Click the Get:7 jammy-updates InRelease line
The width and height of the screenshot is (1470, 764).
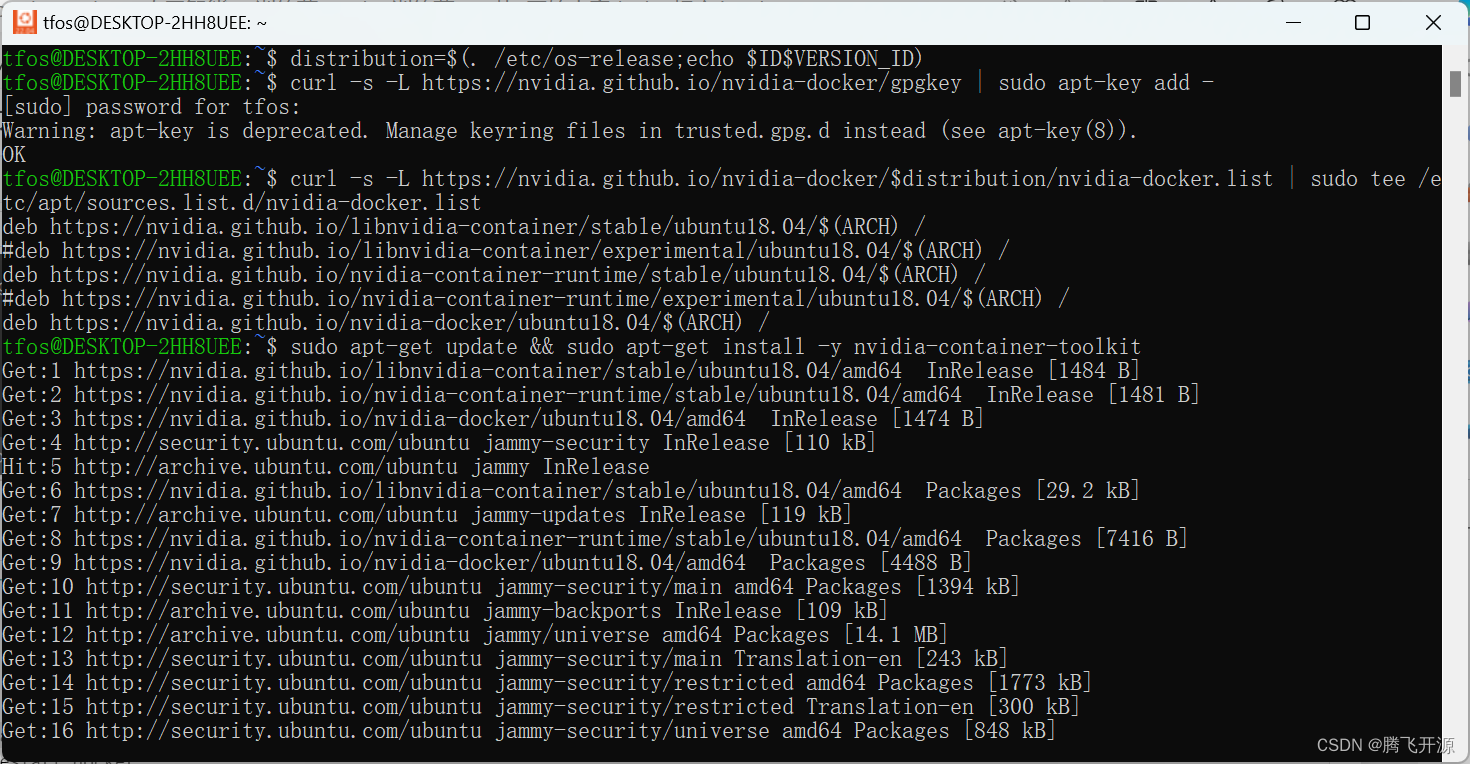click(427, 515)
